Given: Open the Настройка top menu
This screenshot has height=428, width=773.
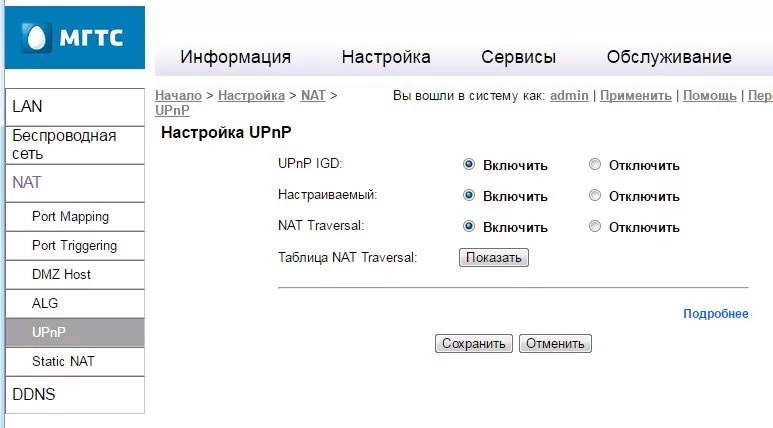Looking at the screenshot, I should point(386,57).
